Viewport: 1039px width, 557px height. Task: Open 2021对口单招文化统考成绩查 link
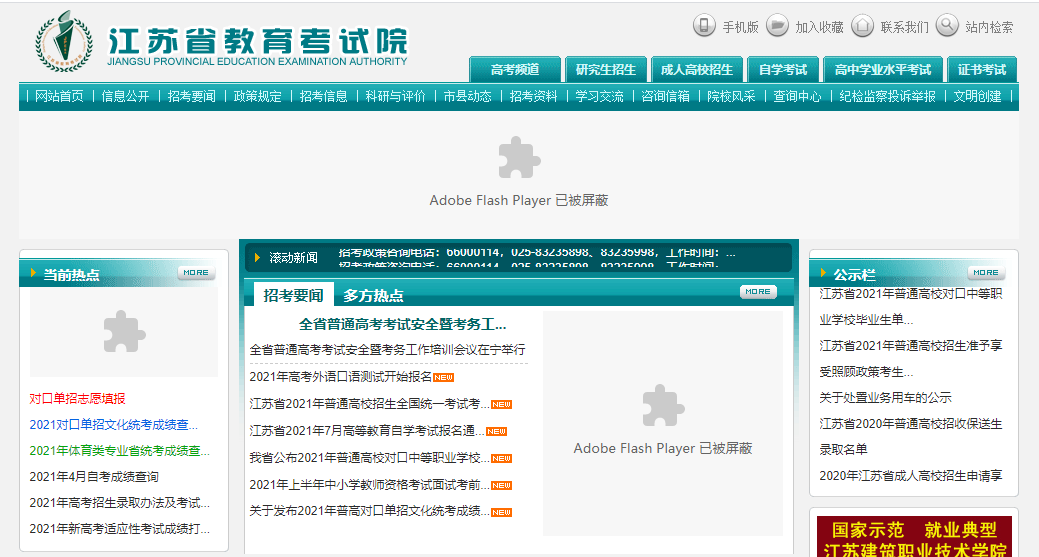point(113,425)
